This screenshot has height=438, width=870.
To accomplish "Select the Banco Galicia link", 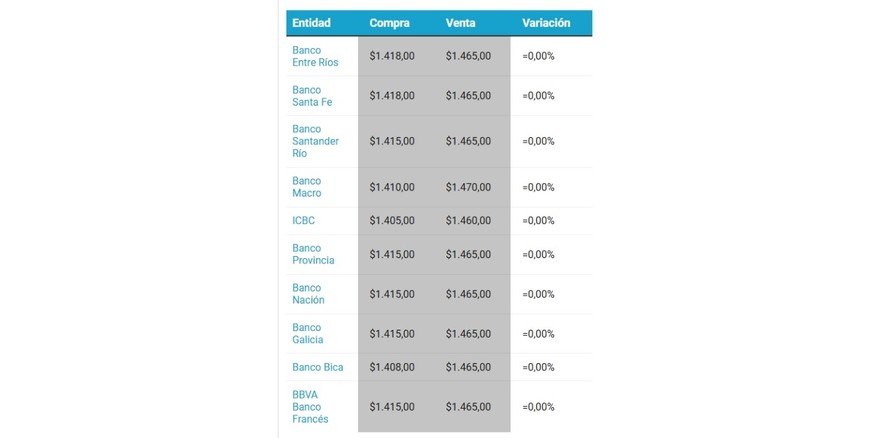I will [x=308, y=333].
